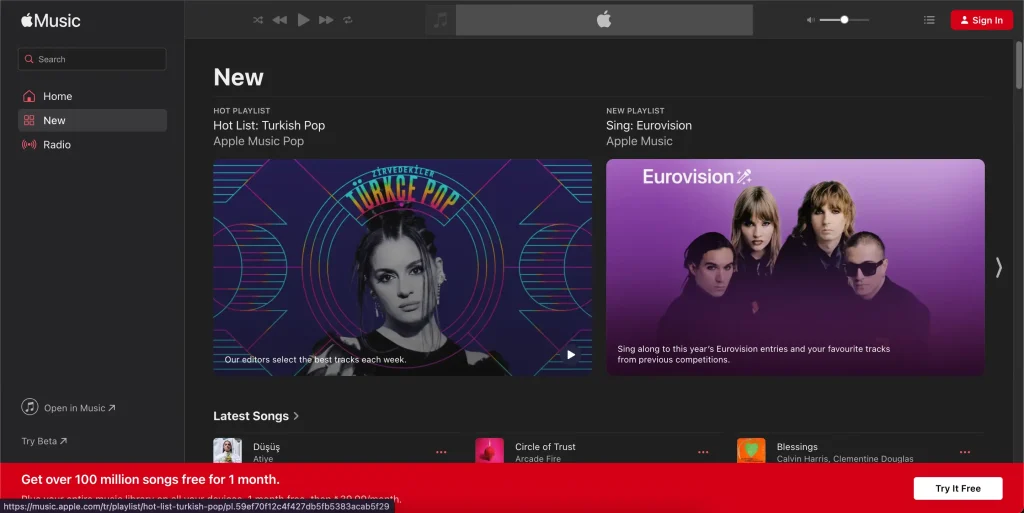
Task: Select the Blessings song title
Action: point(797,446)
